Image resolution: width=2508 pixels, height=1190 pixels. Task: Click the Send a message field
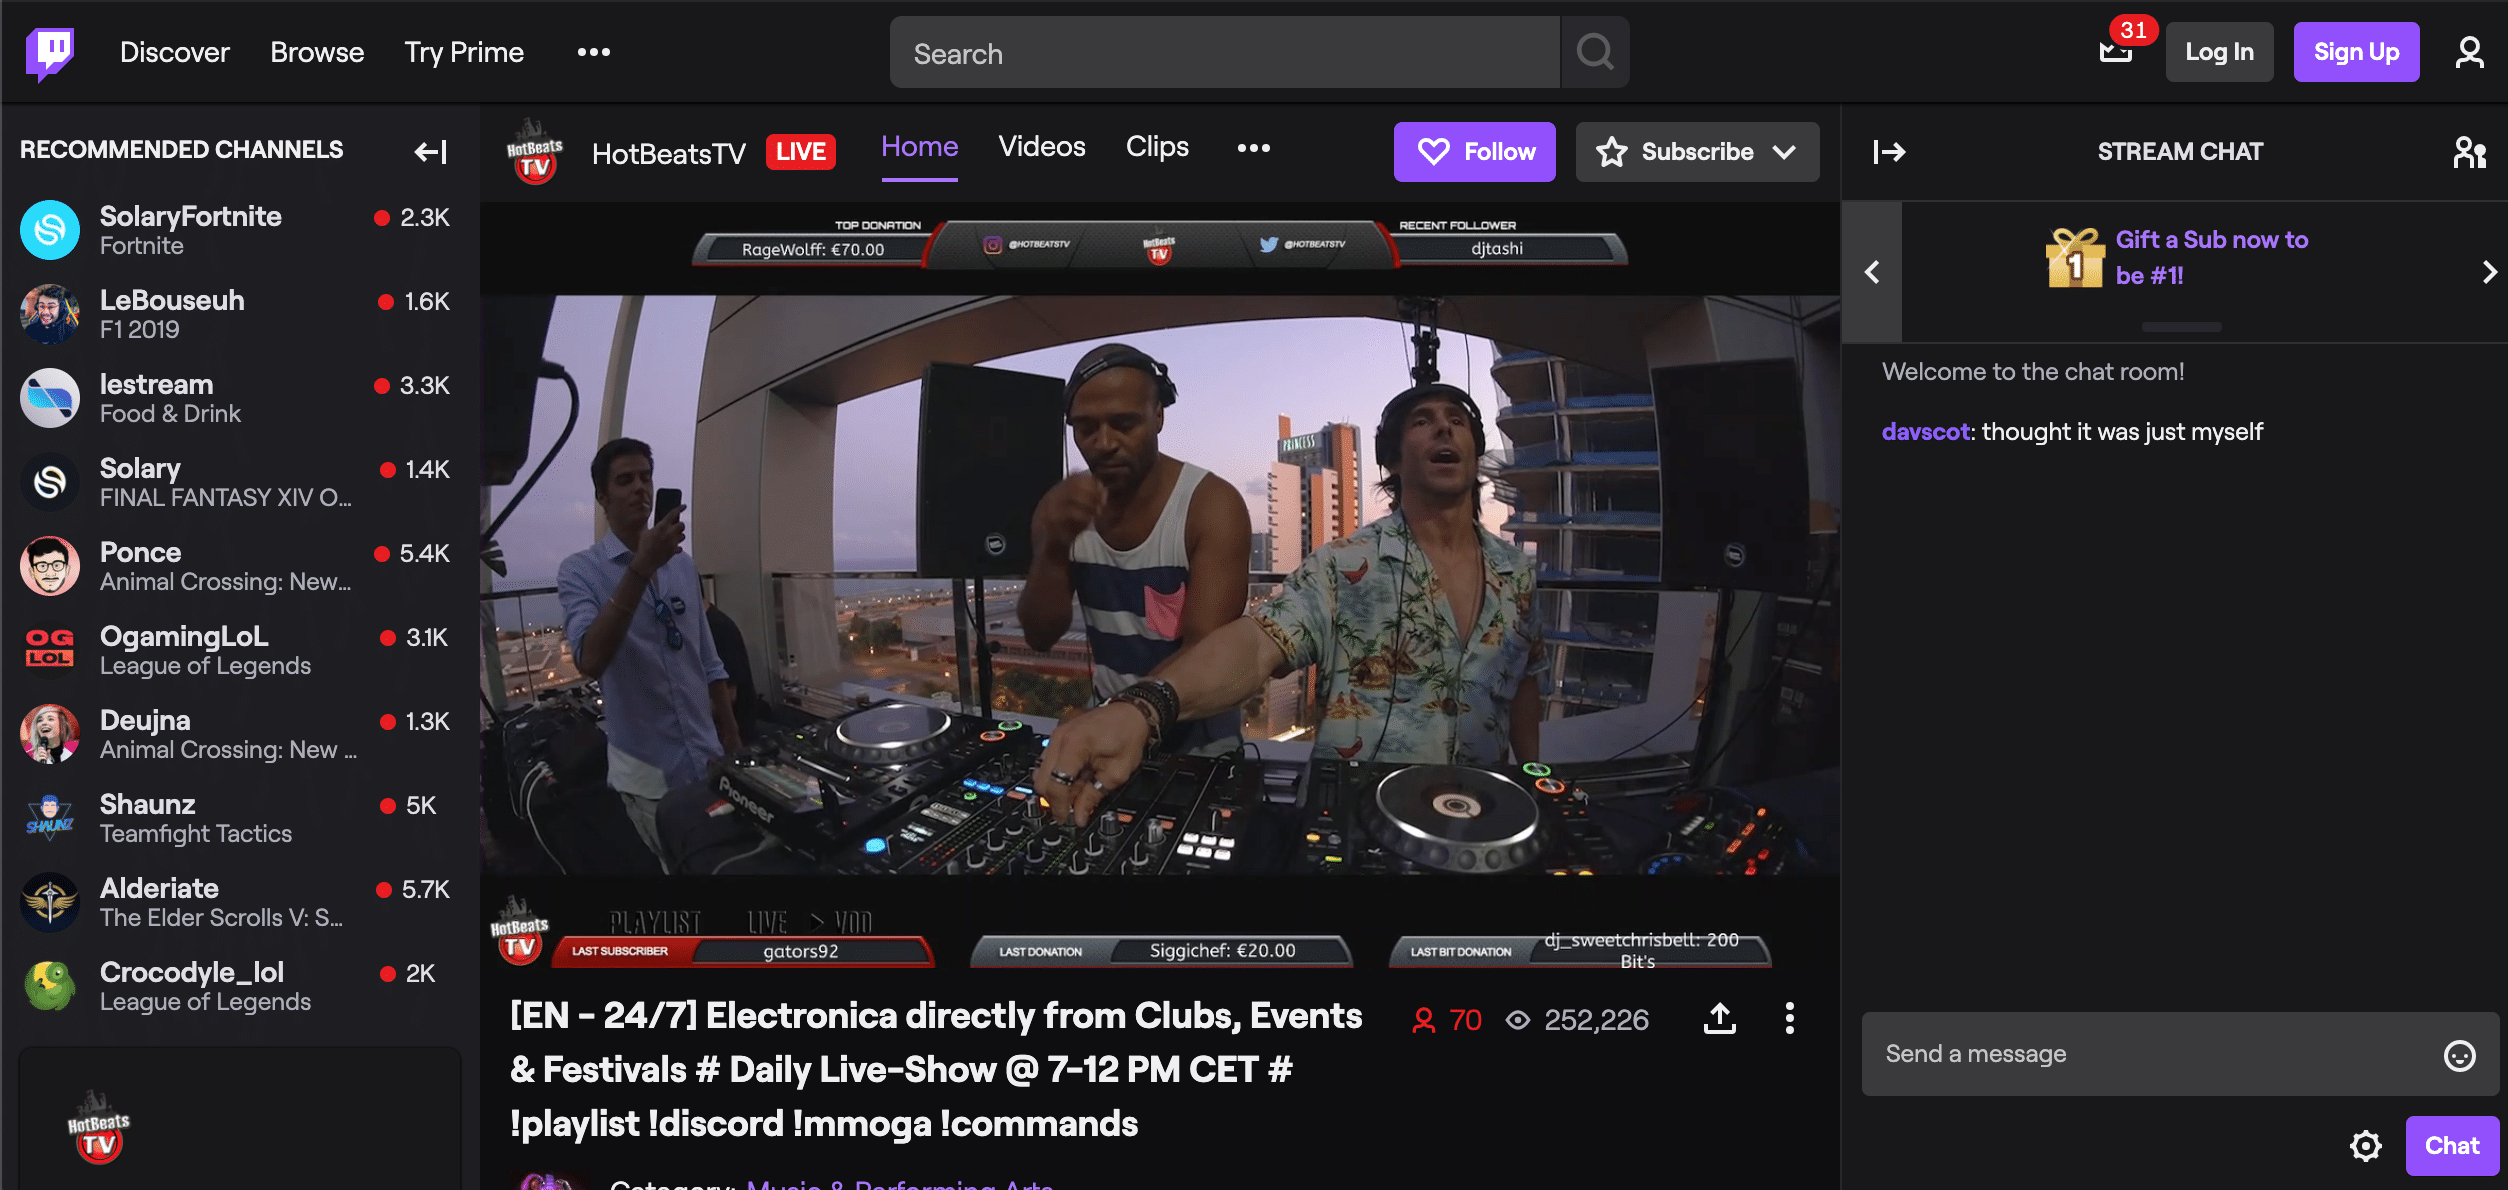[x=2180, y=1054]
